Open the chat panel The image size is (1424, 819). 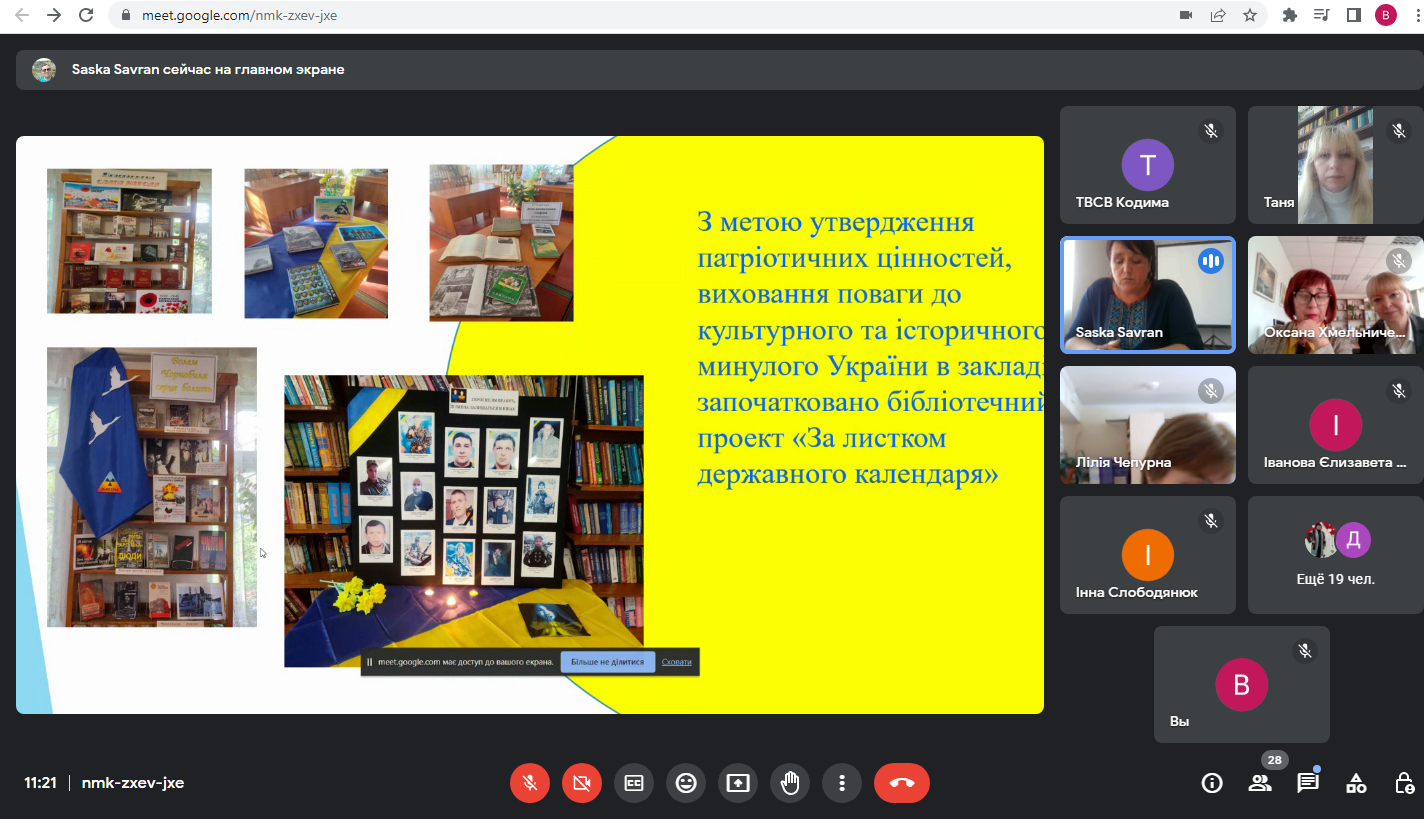pos(1308,783)
